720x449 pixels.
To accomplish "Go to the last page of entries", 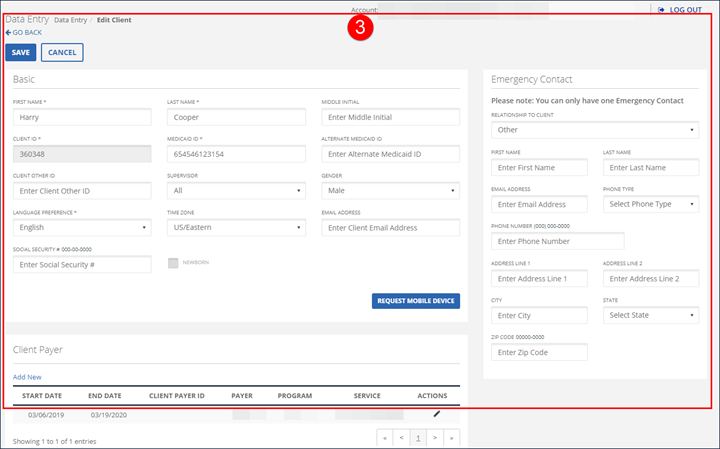I will [452, 437].
